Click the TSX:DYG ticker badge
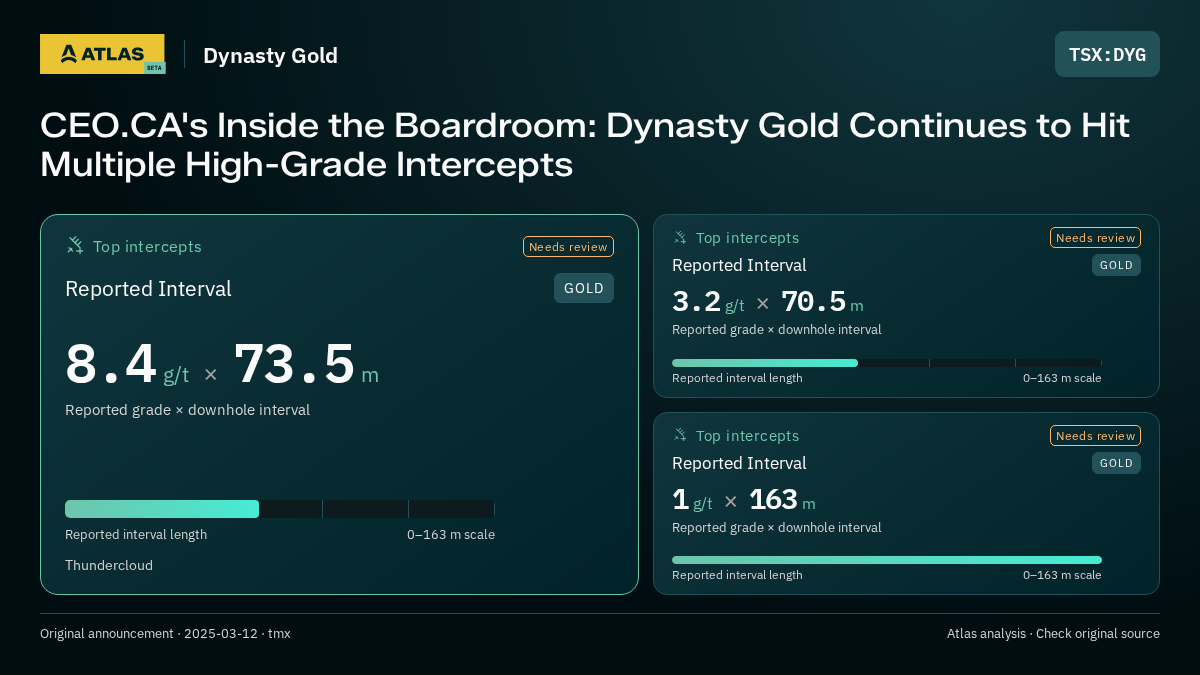Image resolution: width=1200 pixels, height=675 pixels. [x=1107, y=54]
